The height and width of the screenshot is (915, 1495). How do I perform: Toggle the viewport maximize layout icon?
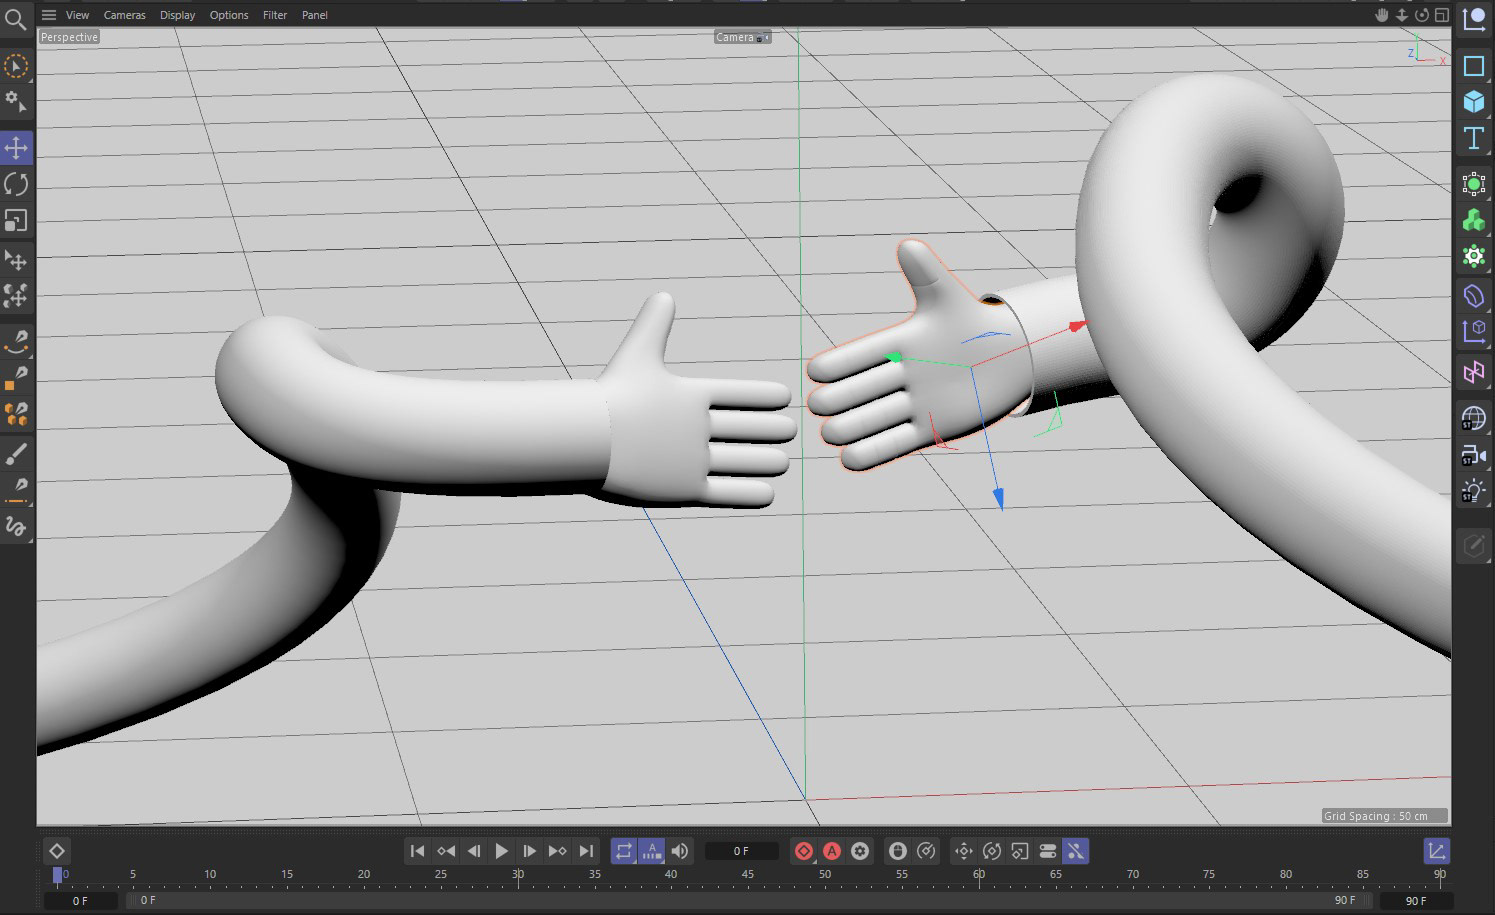[1442, 15]
